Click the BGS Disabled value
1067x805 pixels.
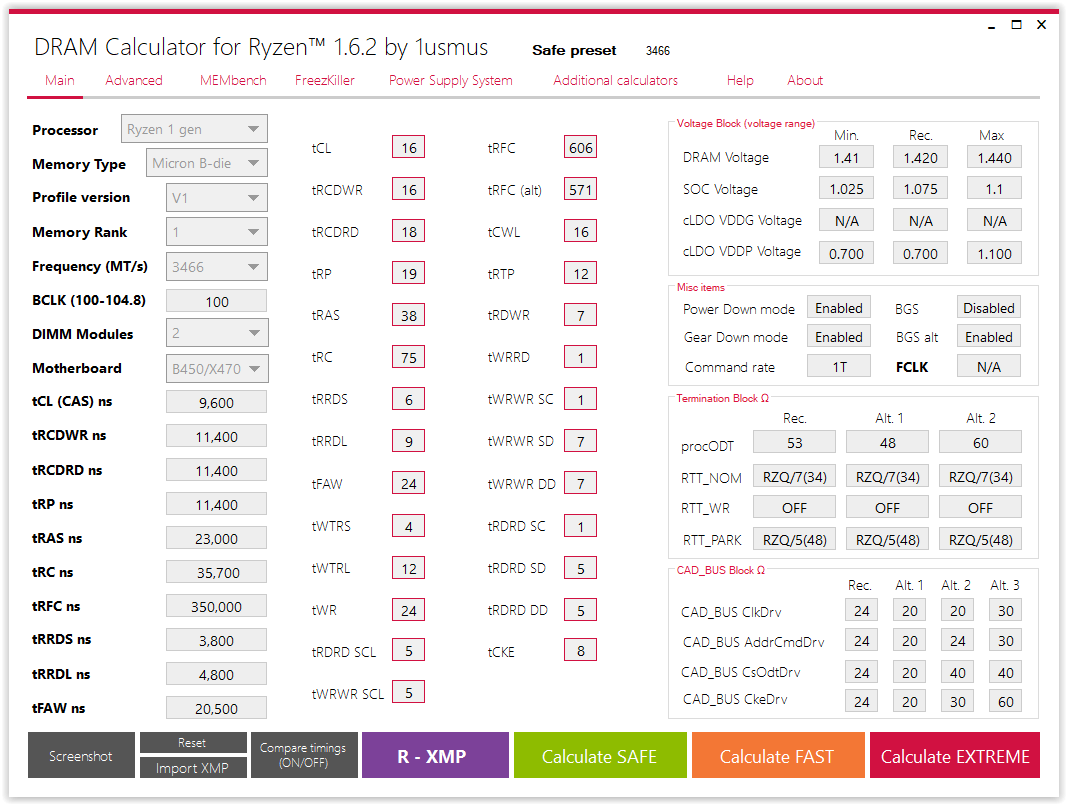(989, 308)
